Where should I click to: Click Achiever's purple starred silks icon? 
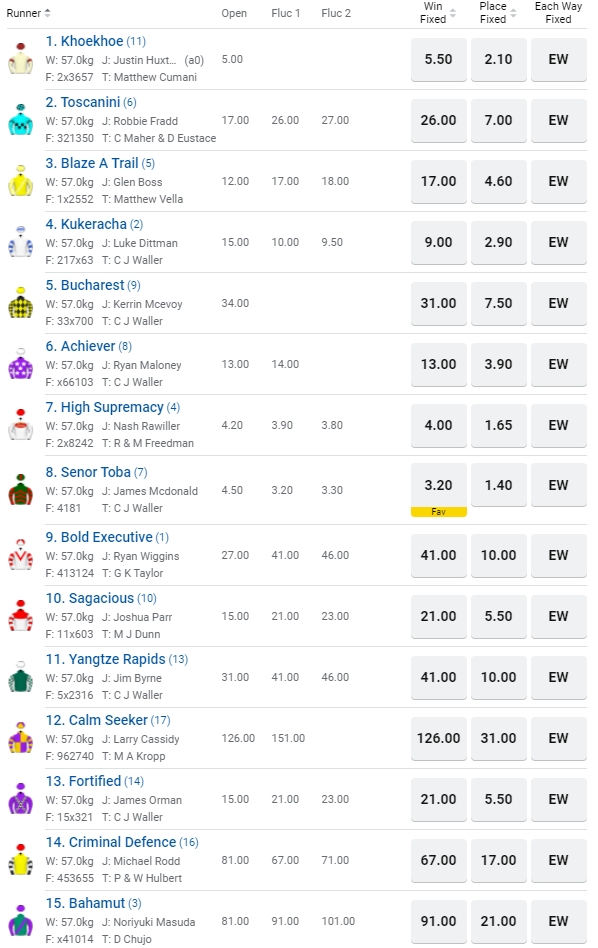pos(21,364)
